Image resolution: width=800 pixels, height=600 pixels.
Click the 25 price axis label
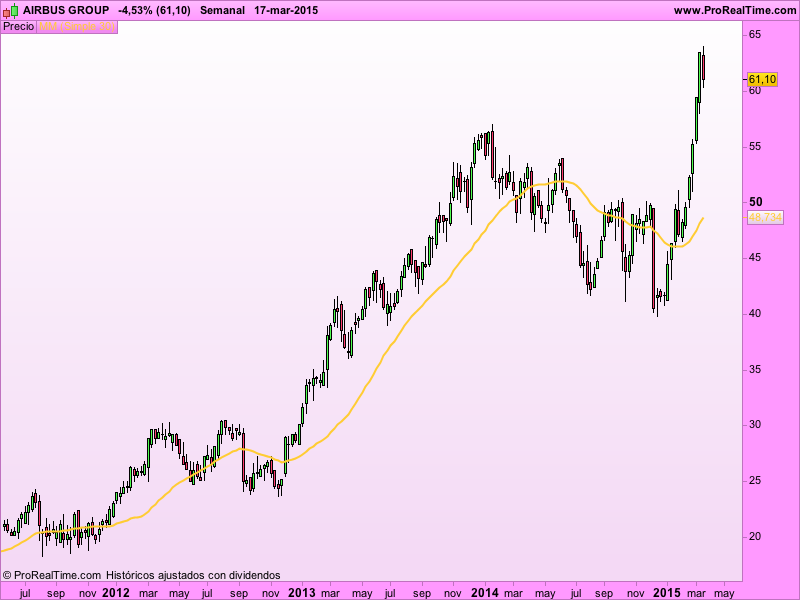pos(755,481)
